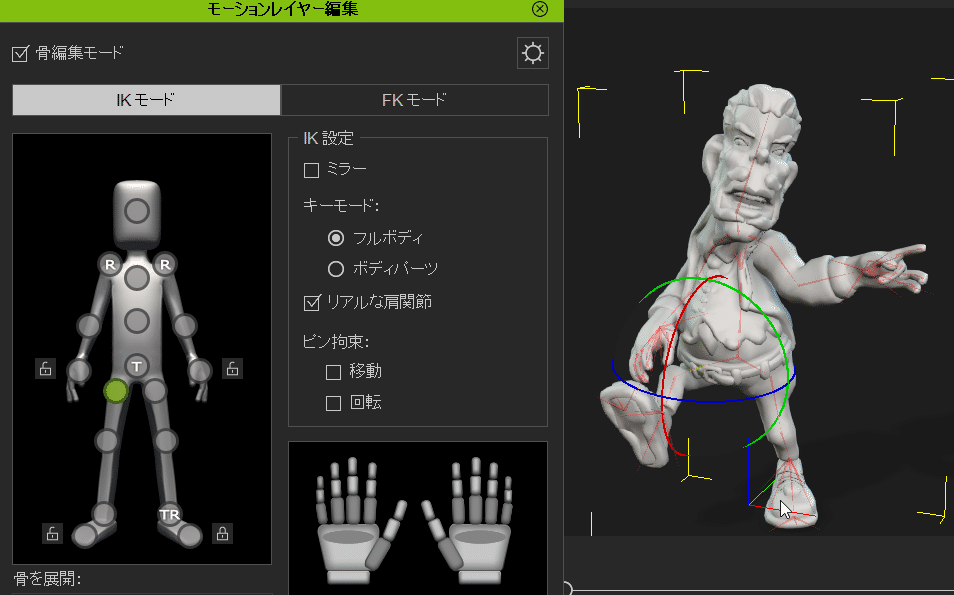Select the ボディパーツ radio button
Image resolution: width=954 pixels, height=595 pixels.
[x=334, y=268]
